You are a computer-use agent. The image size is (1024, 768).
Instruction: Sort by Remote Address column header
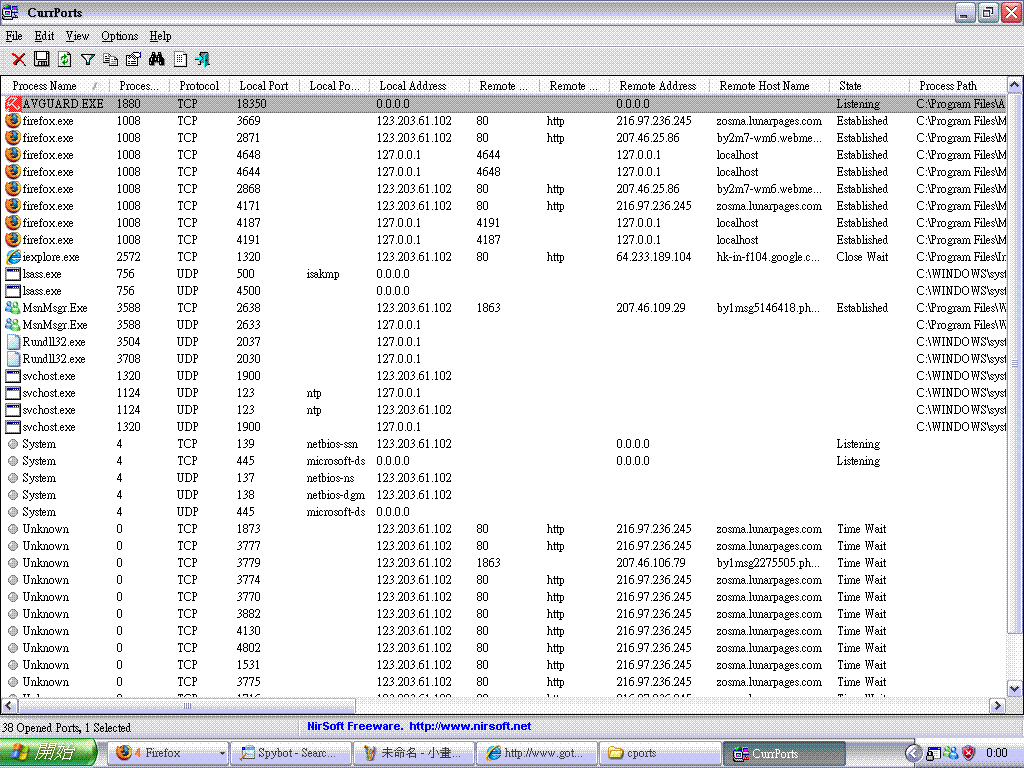coord(658,86)
